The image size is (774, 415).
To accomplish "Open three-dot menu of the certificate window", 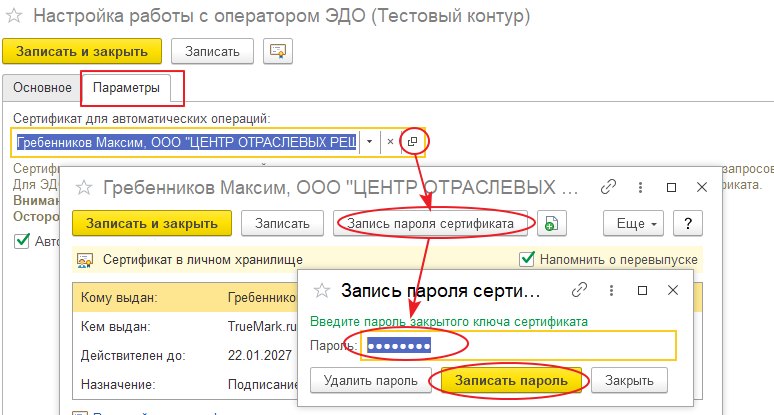I will 640,187.
